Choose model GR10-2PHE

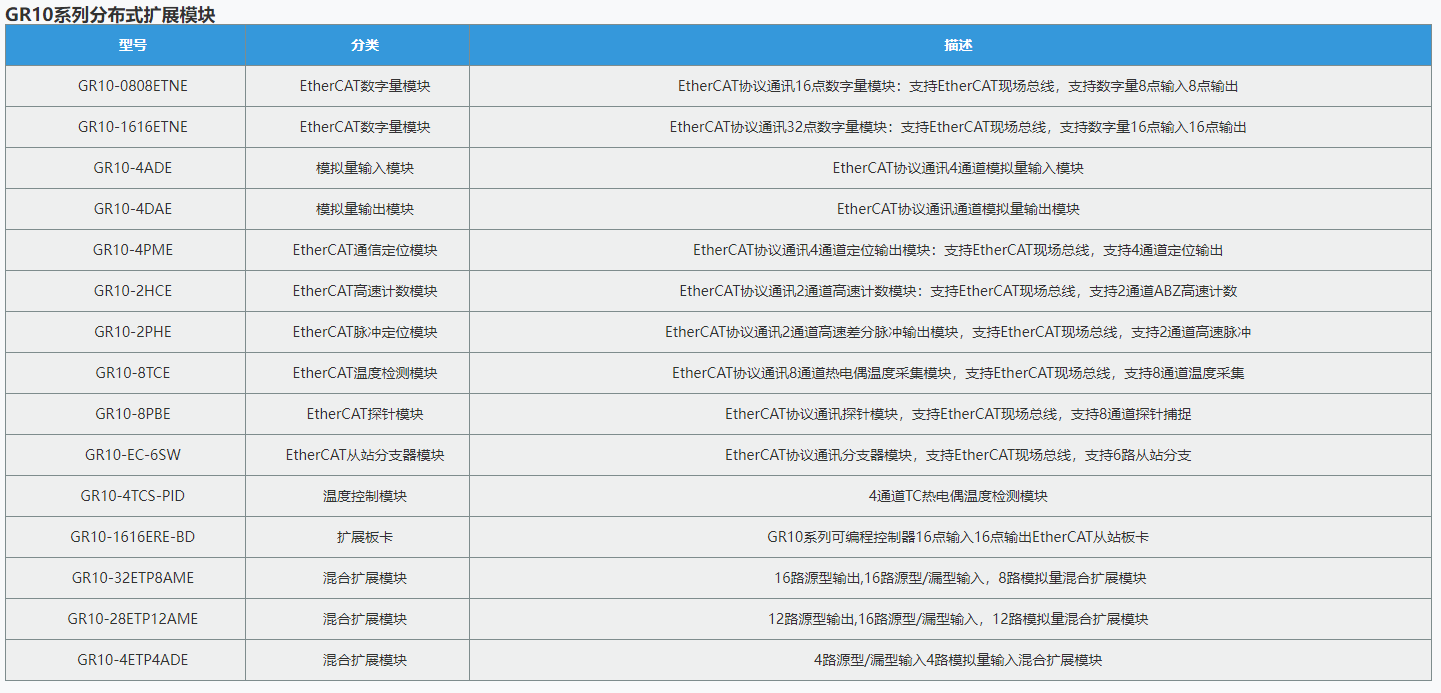pos(132,332)
